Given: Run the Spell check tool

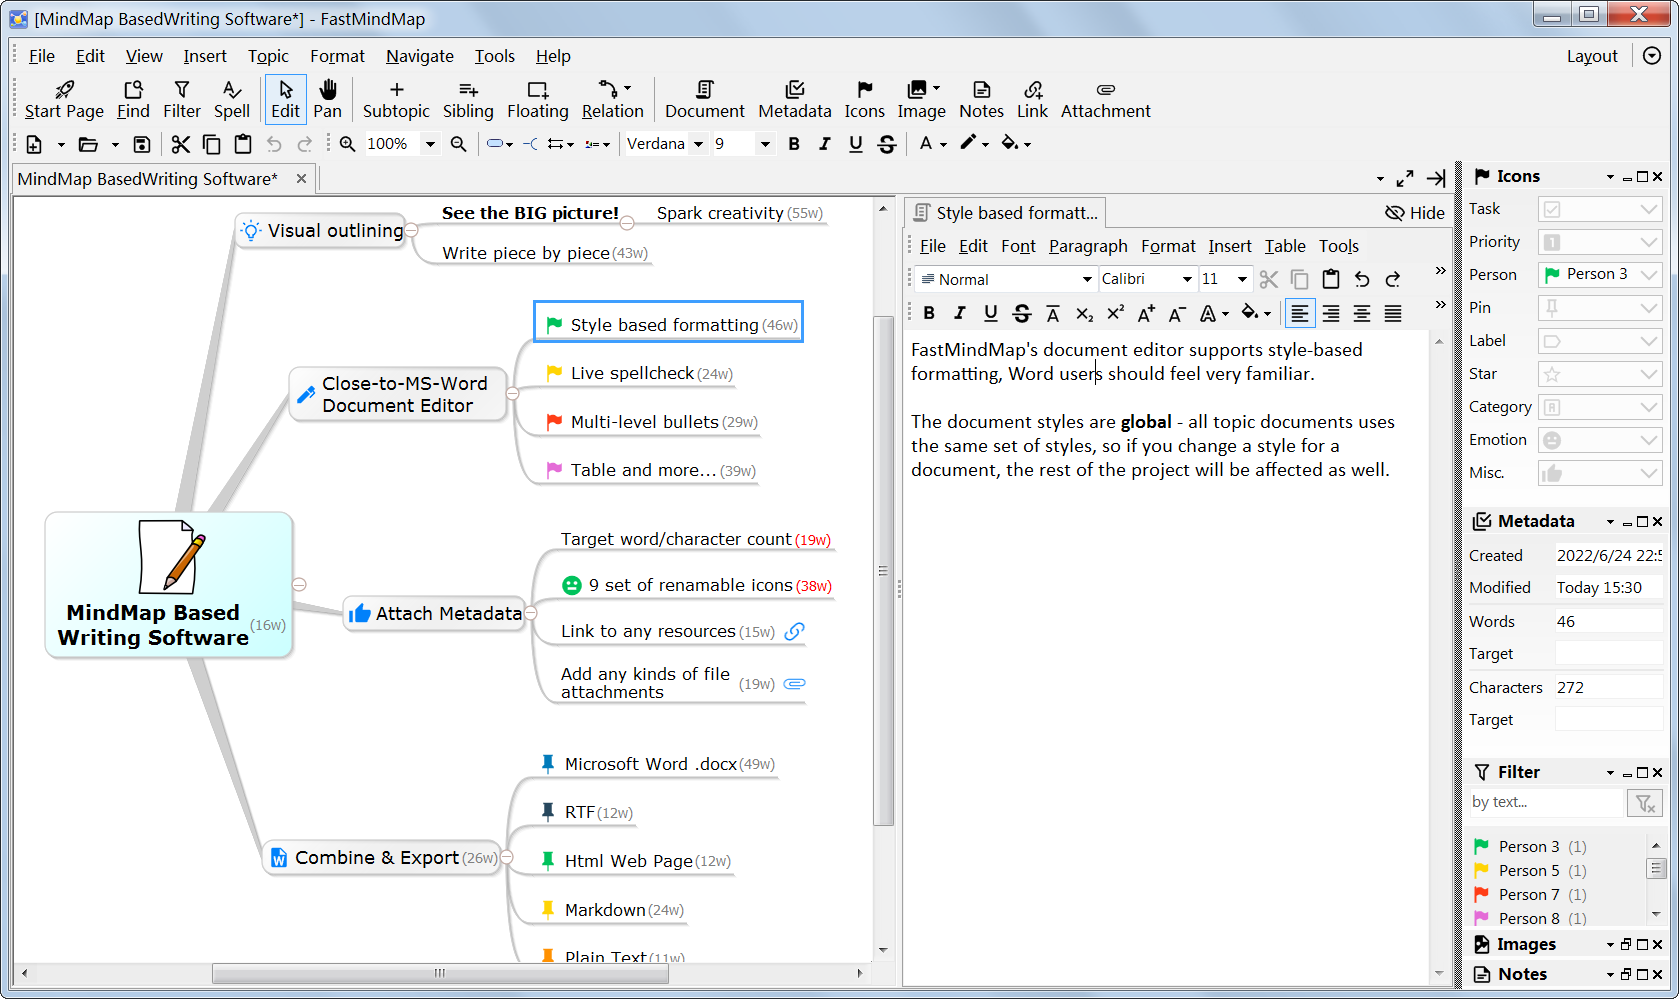Looking at the screenshot, I should tap(232, 100).
